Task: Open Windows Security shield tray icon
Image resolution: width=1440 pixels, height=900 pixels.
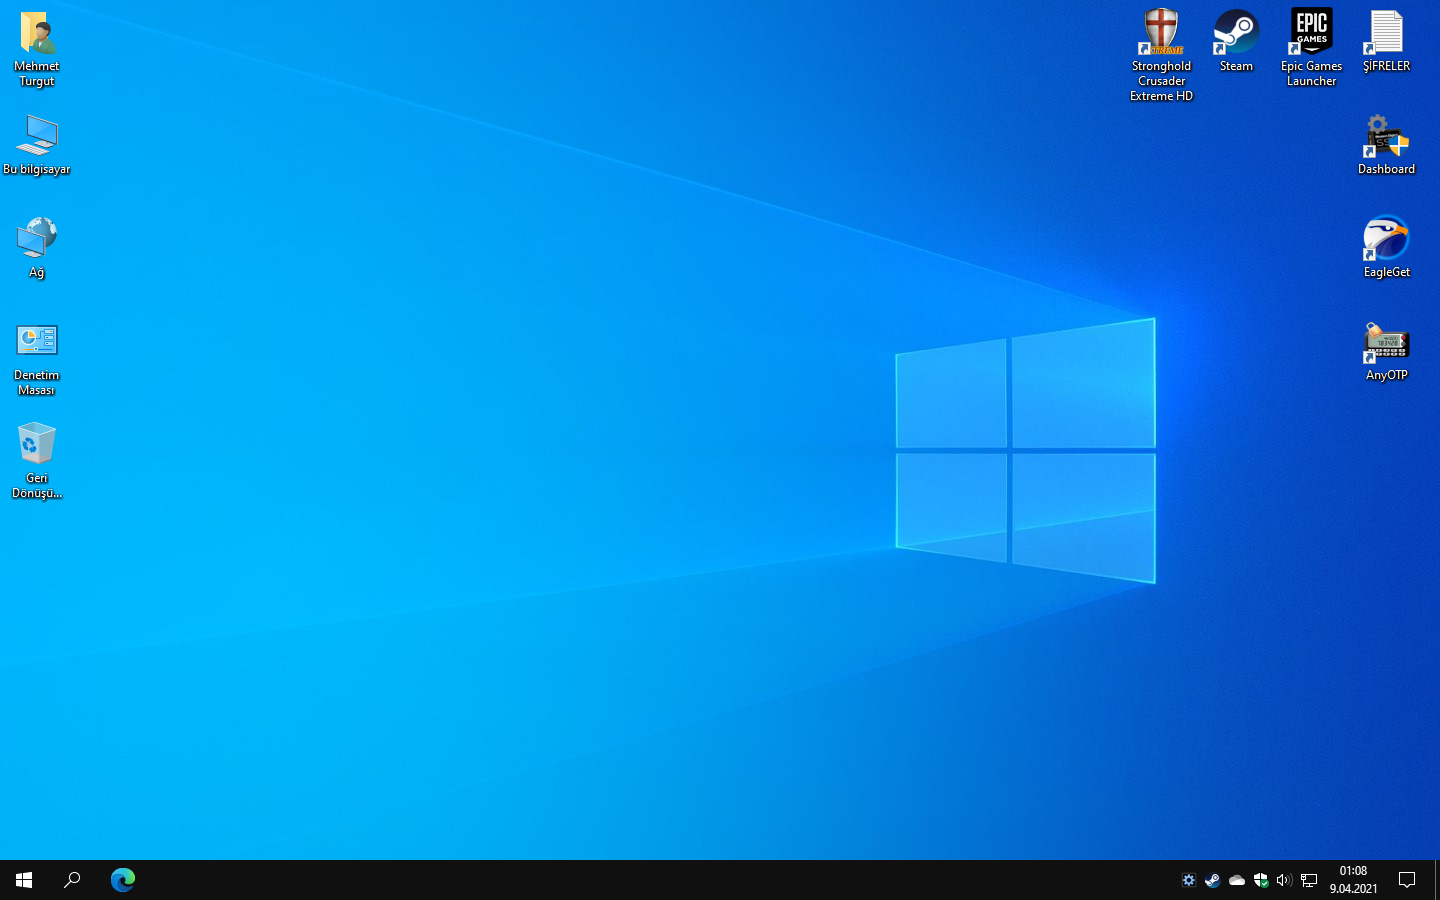Action: tap(1260, 880)
